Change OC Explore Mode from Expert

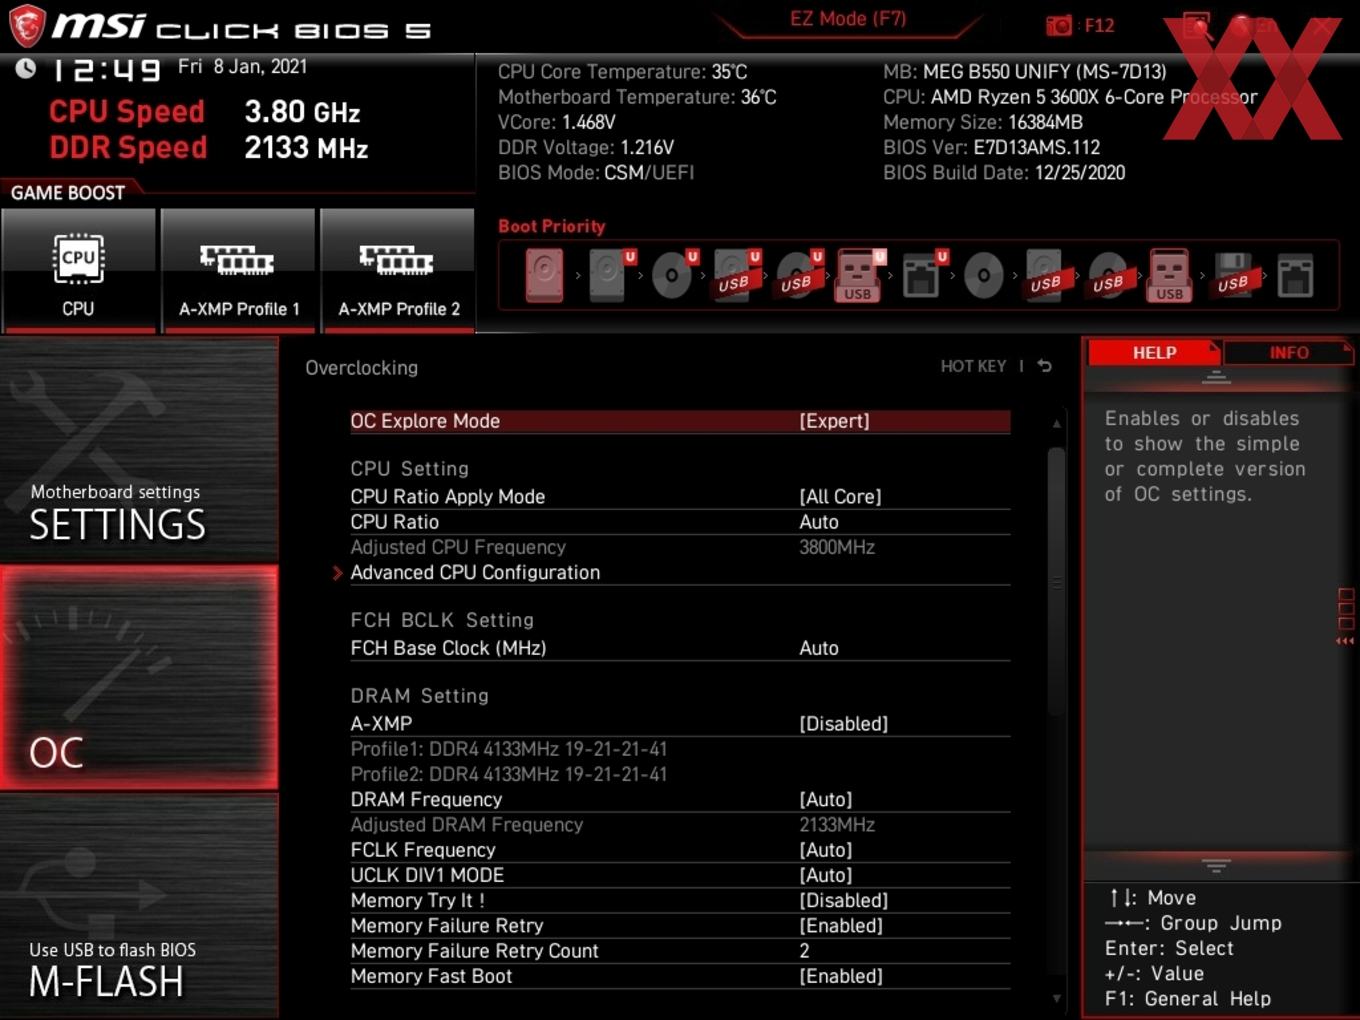tap(680, 421)
